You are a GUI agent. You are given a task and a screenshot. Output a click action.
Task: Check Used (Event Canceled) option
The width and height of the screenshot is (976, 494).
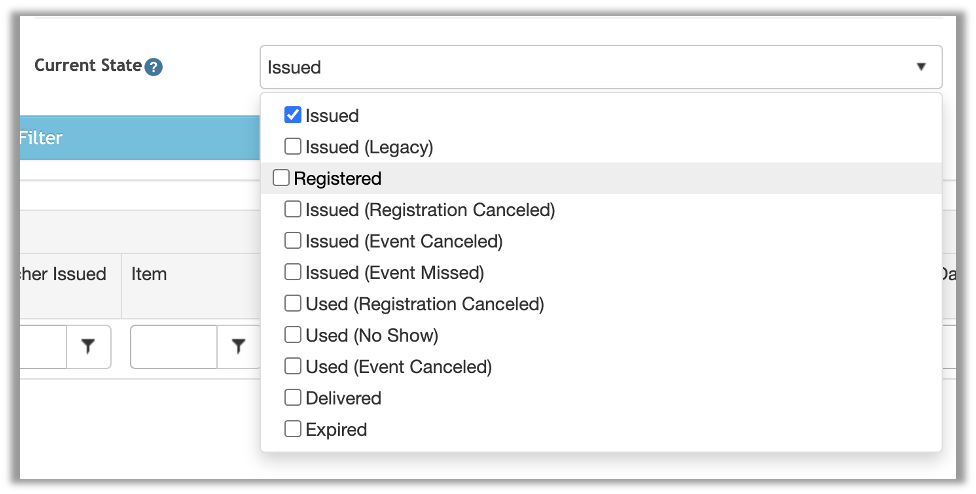tap(293, 366)
